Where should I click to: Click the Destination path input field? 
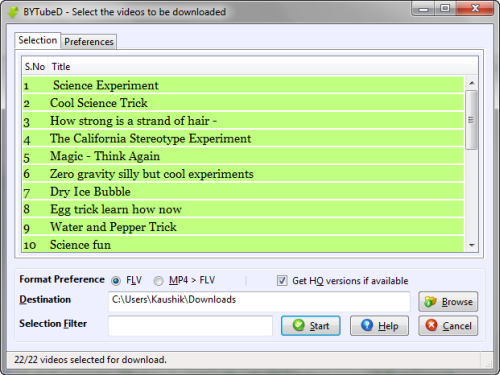pos(259,301)
